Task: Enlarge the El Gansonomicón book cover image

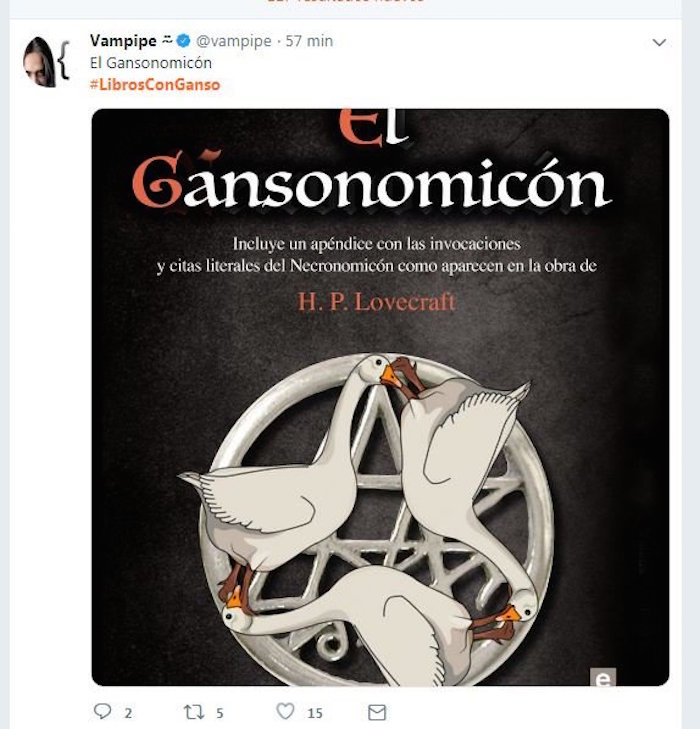Action: [x=380, y=397]
